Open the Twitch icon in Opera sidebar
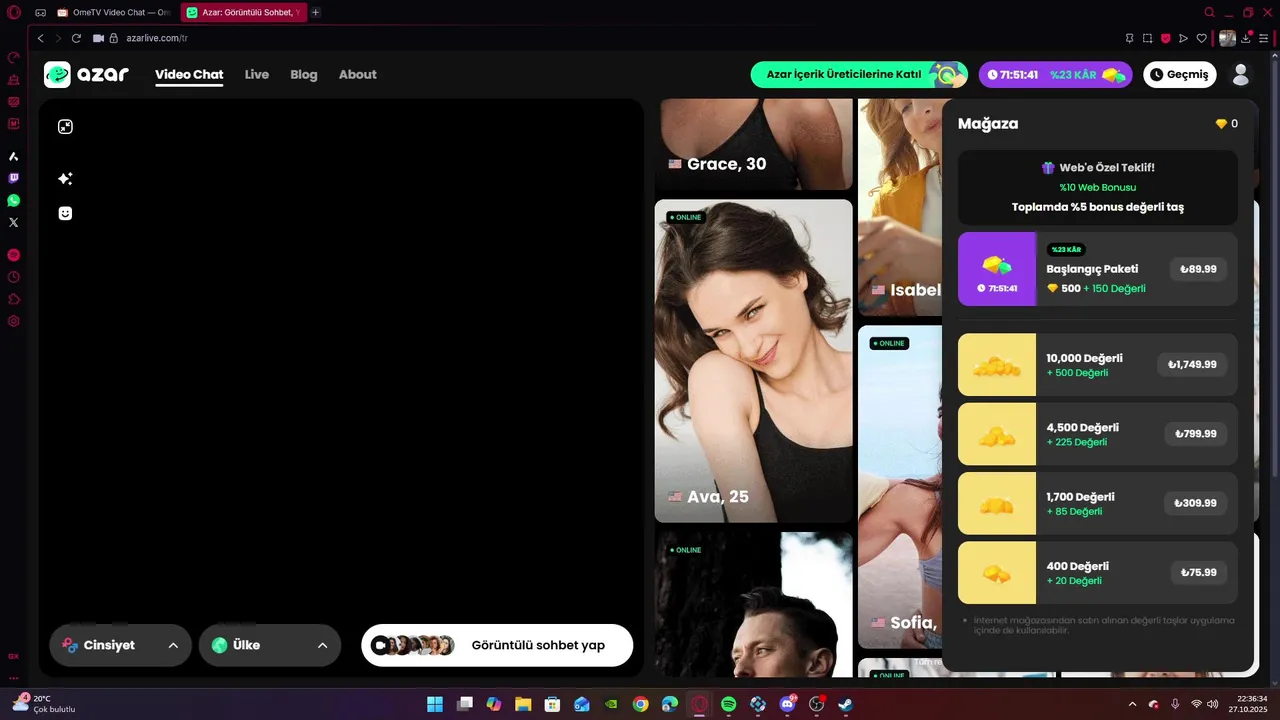Viewport: 1280px width, 720px height. pos(13,178)
